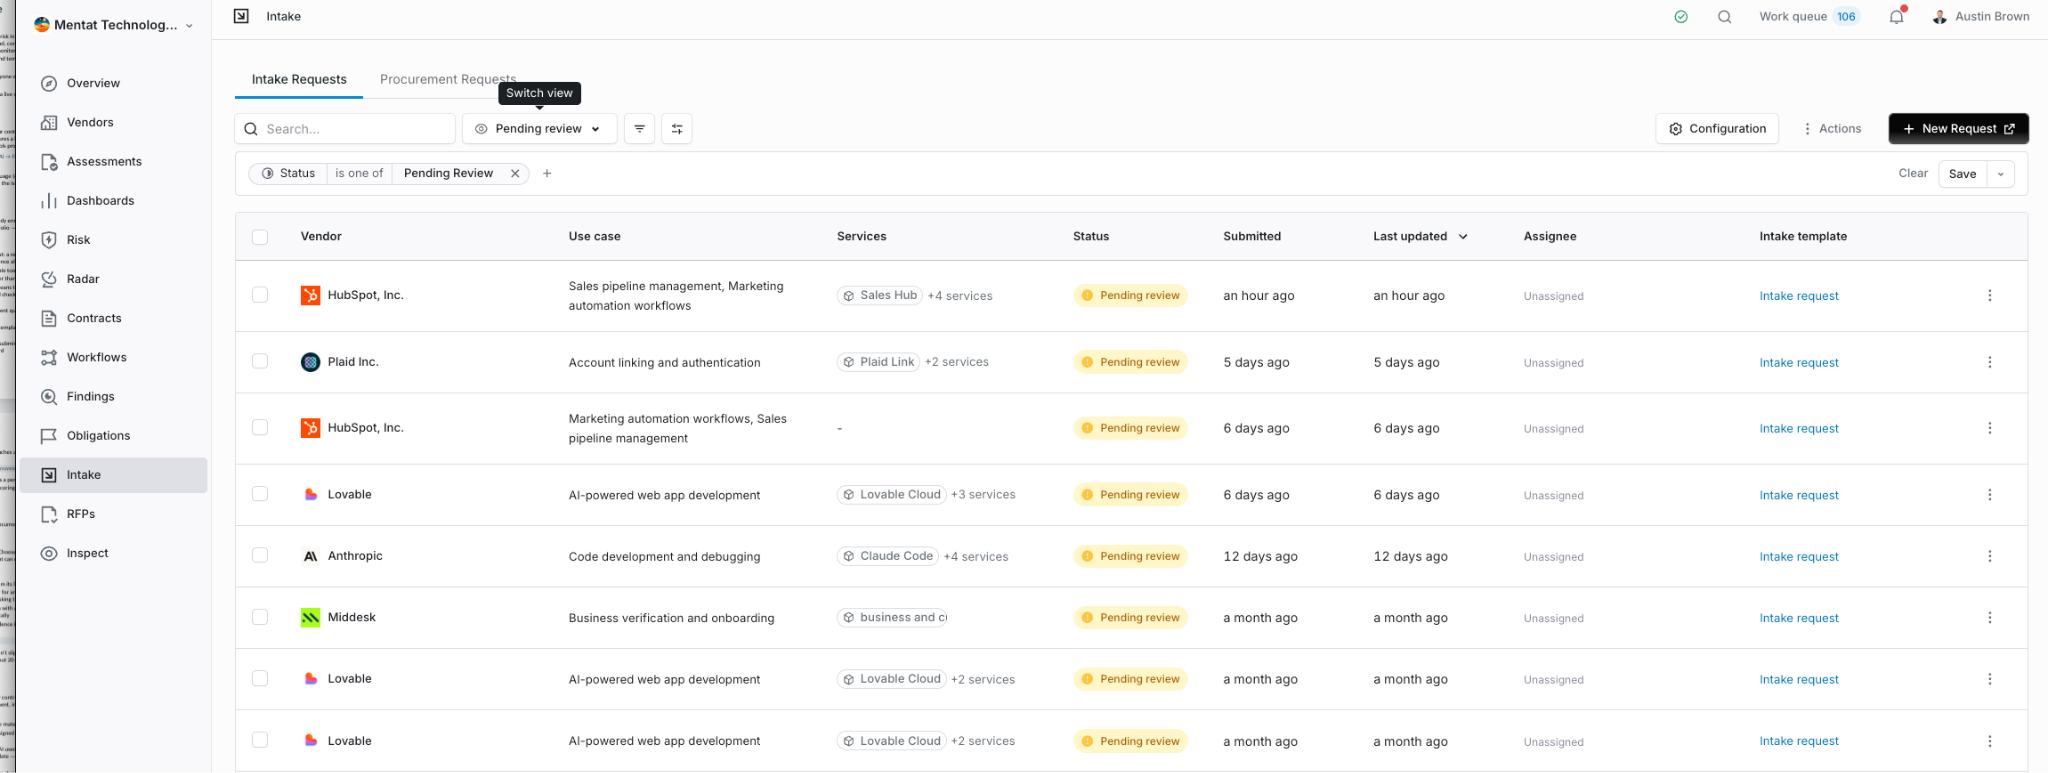Open the Obligations flag icon
Screen dimensions: 2048x773
49,436
